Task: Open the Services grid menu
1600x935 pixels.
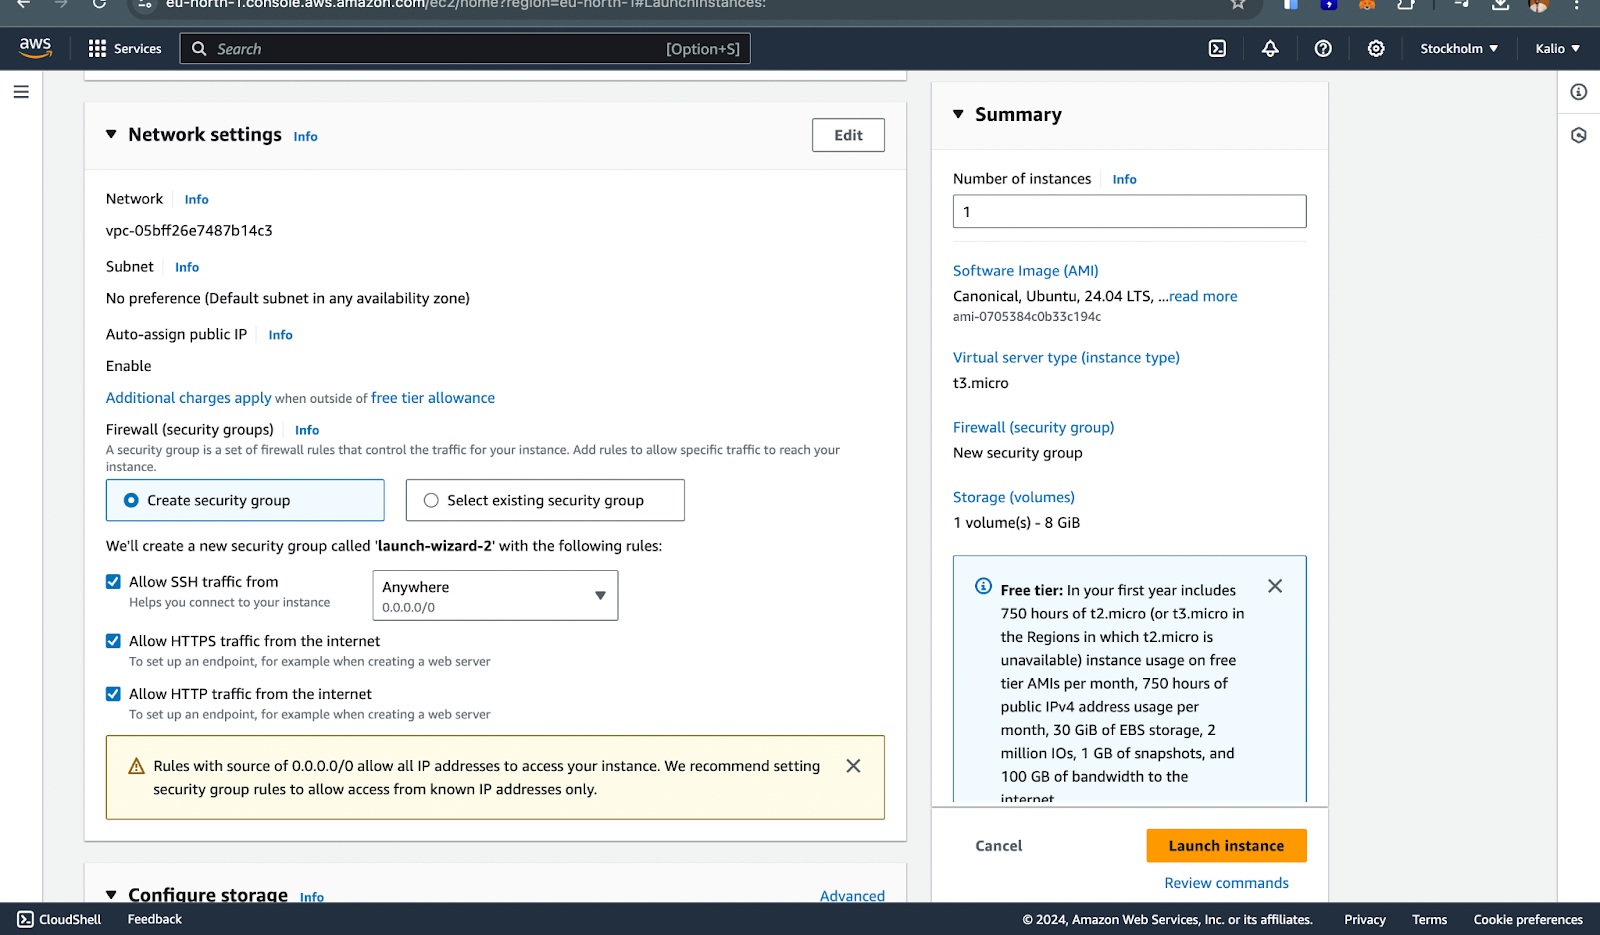Action: [97, 49]
